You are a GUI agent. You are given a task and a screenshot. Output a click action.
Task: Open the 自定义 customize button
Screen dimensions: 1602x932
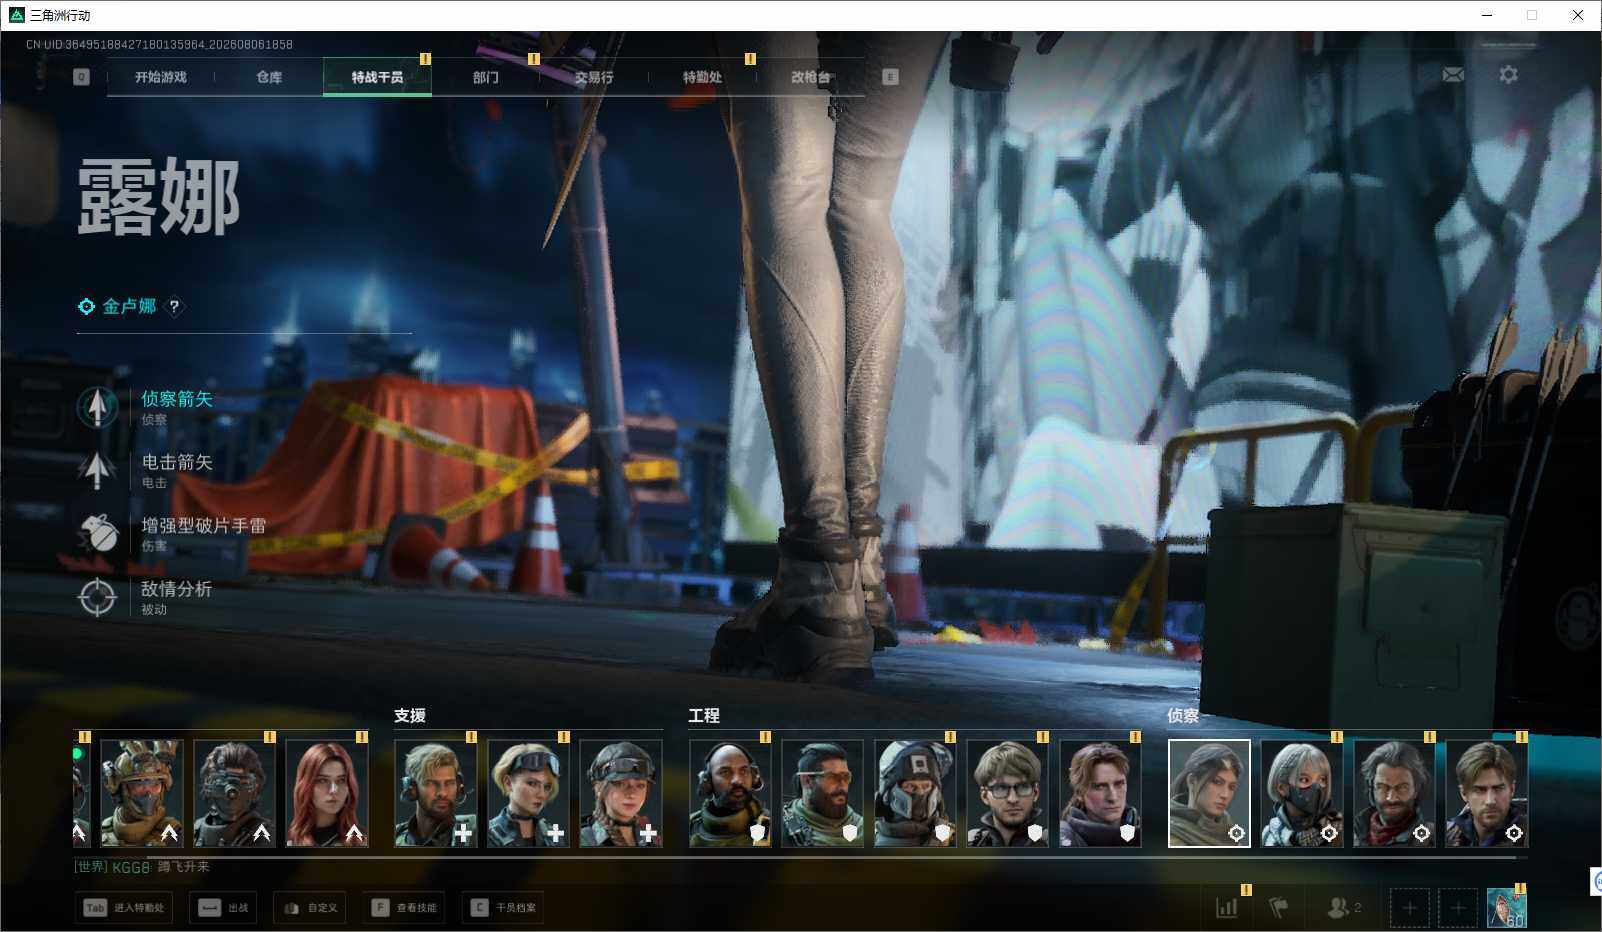click(311, 908)
